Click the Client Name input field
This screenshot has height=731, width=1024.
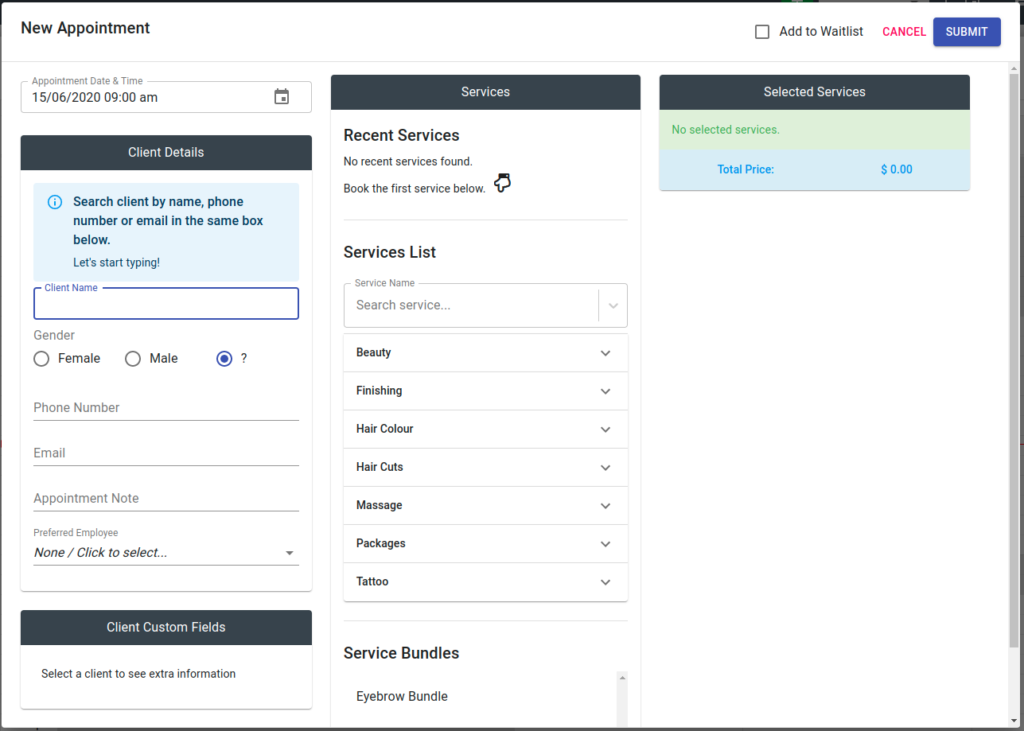click(x=165, y=303)
